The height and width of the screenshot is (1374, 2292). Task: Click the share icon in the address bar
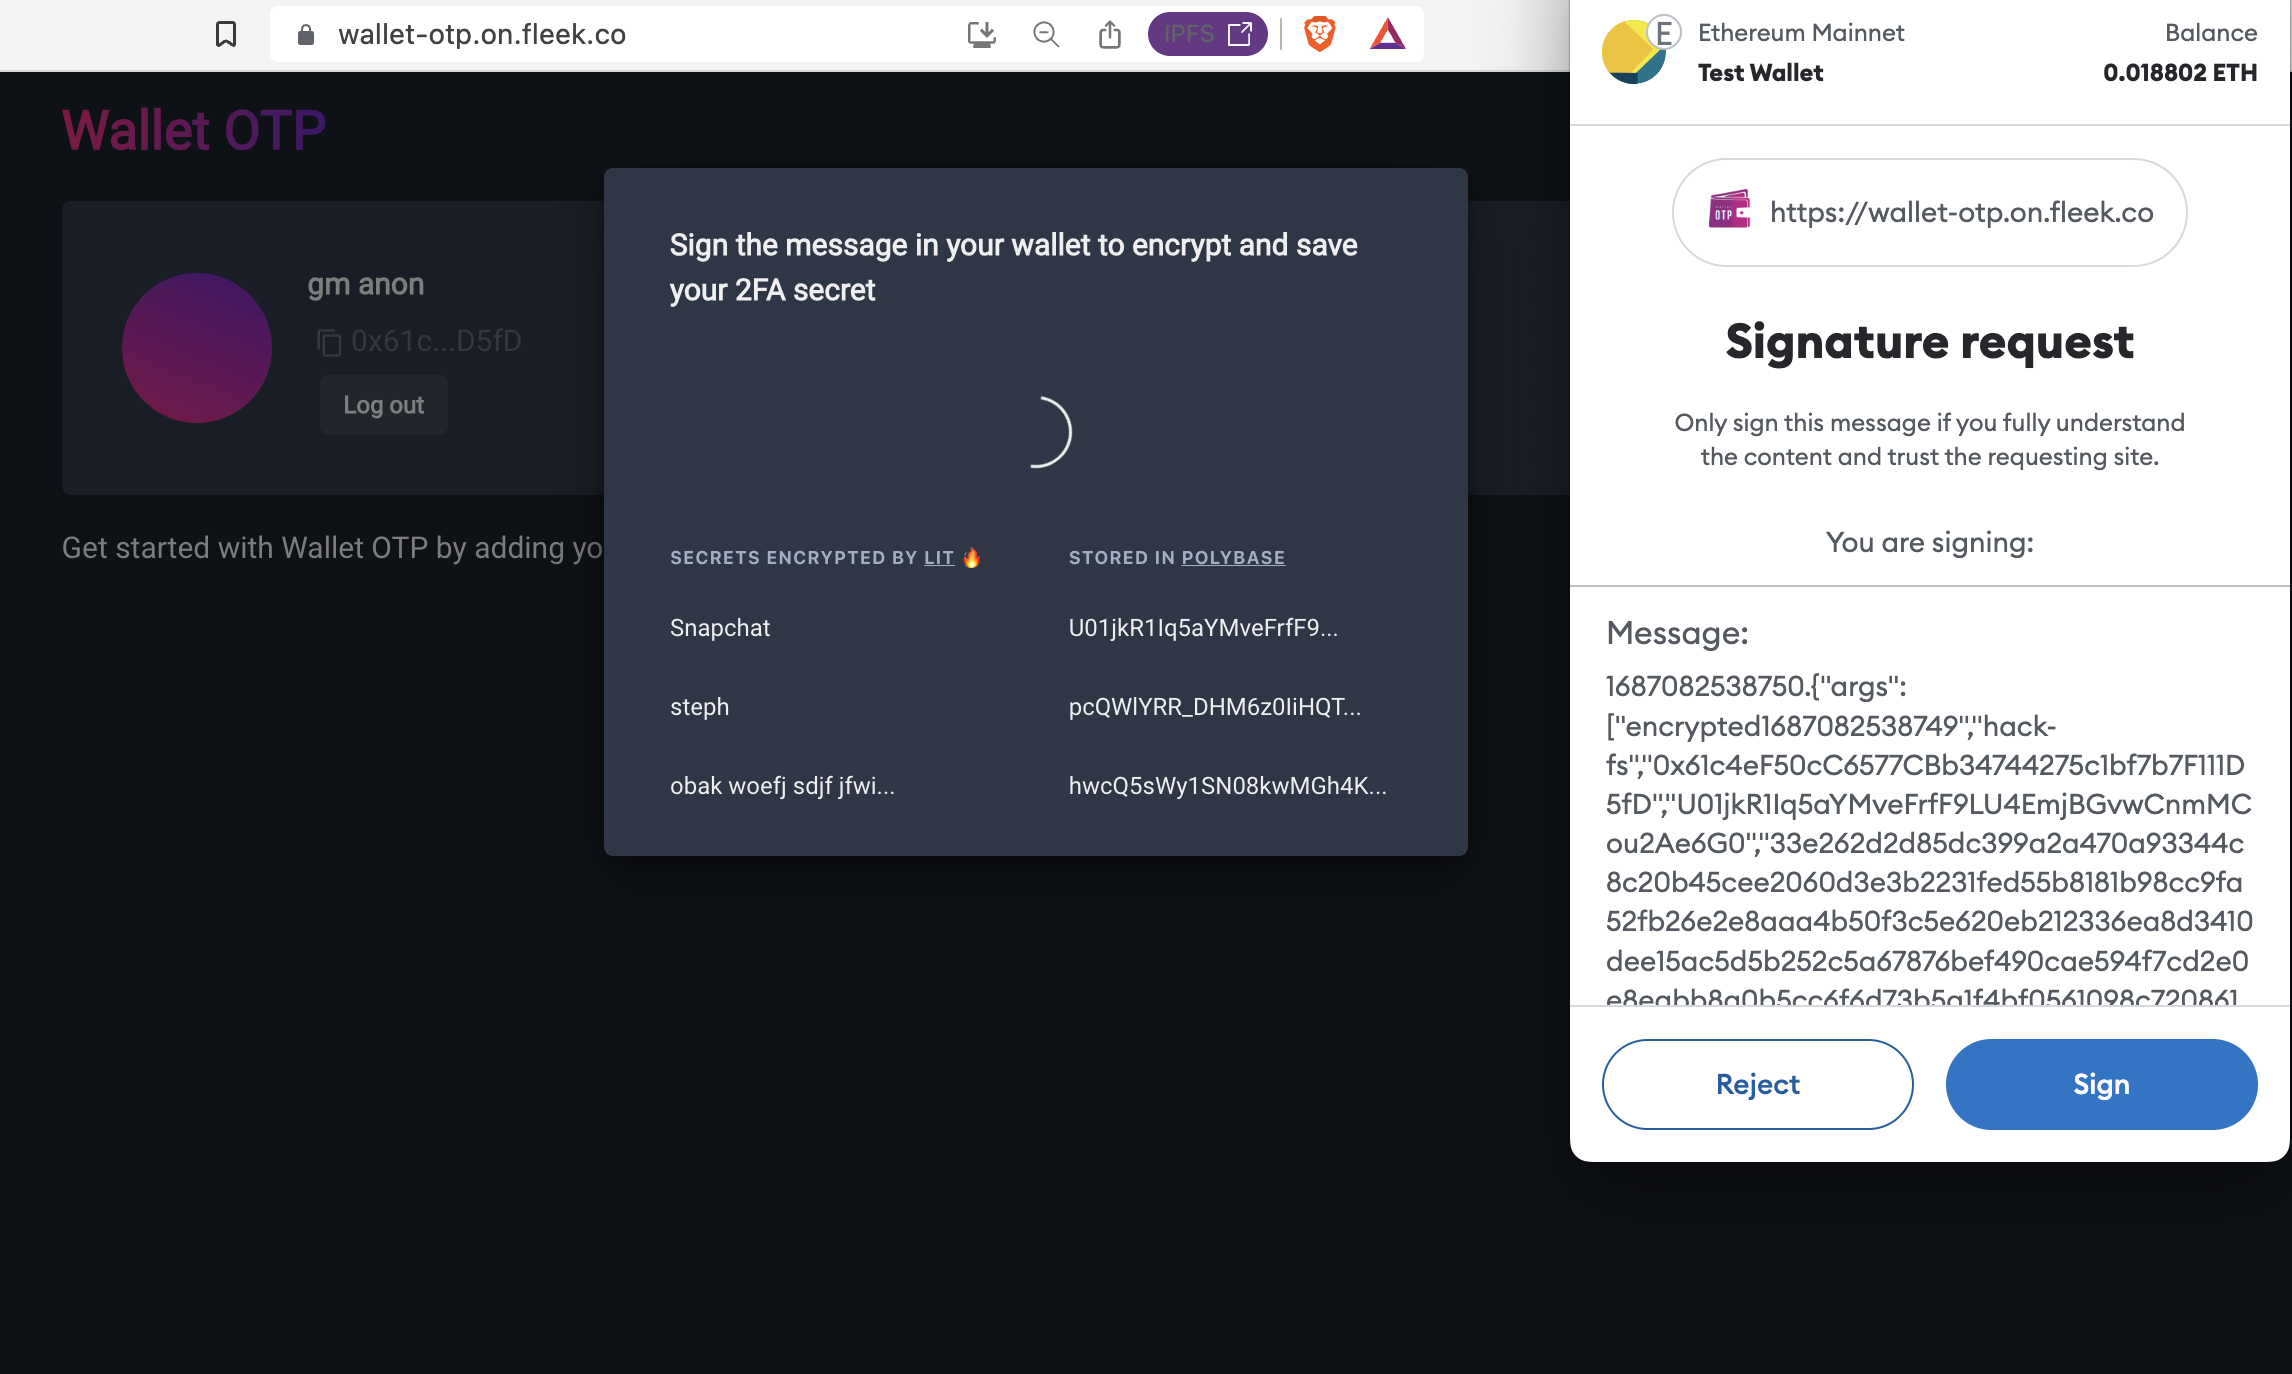[1110, 35]
